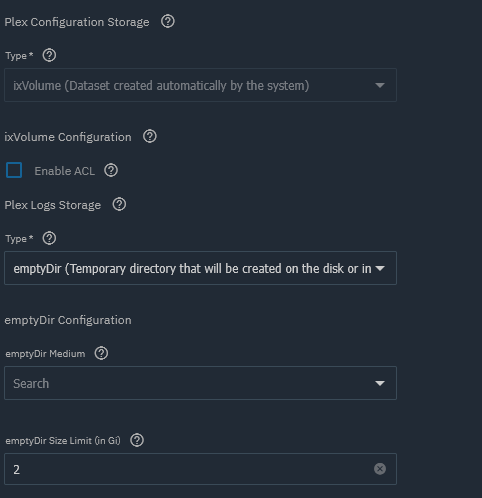
Task: Open help for Plex Configuration Storage
Action: click(168, 22)
